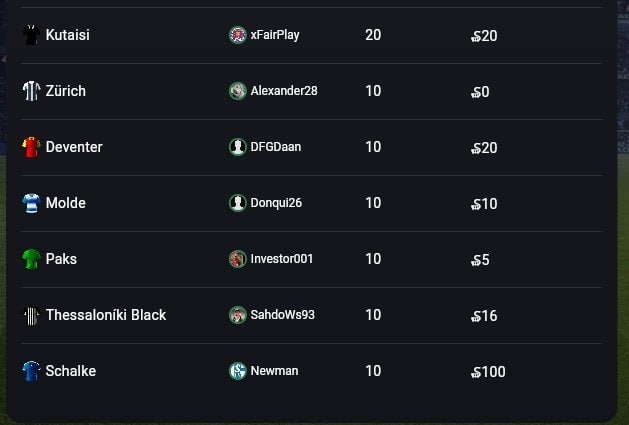Open manager profile Donqui26

276,203
